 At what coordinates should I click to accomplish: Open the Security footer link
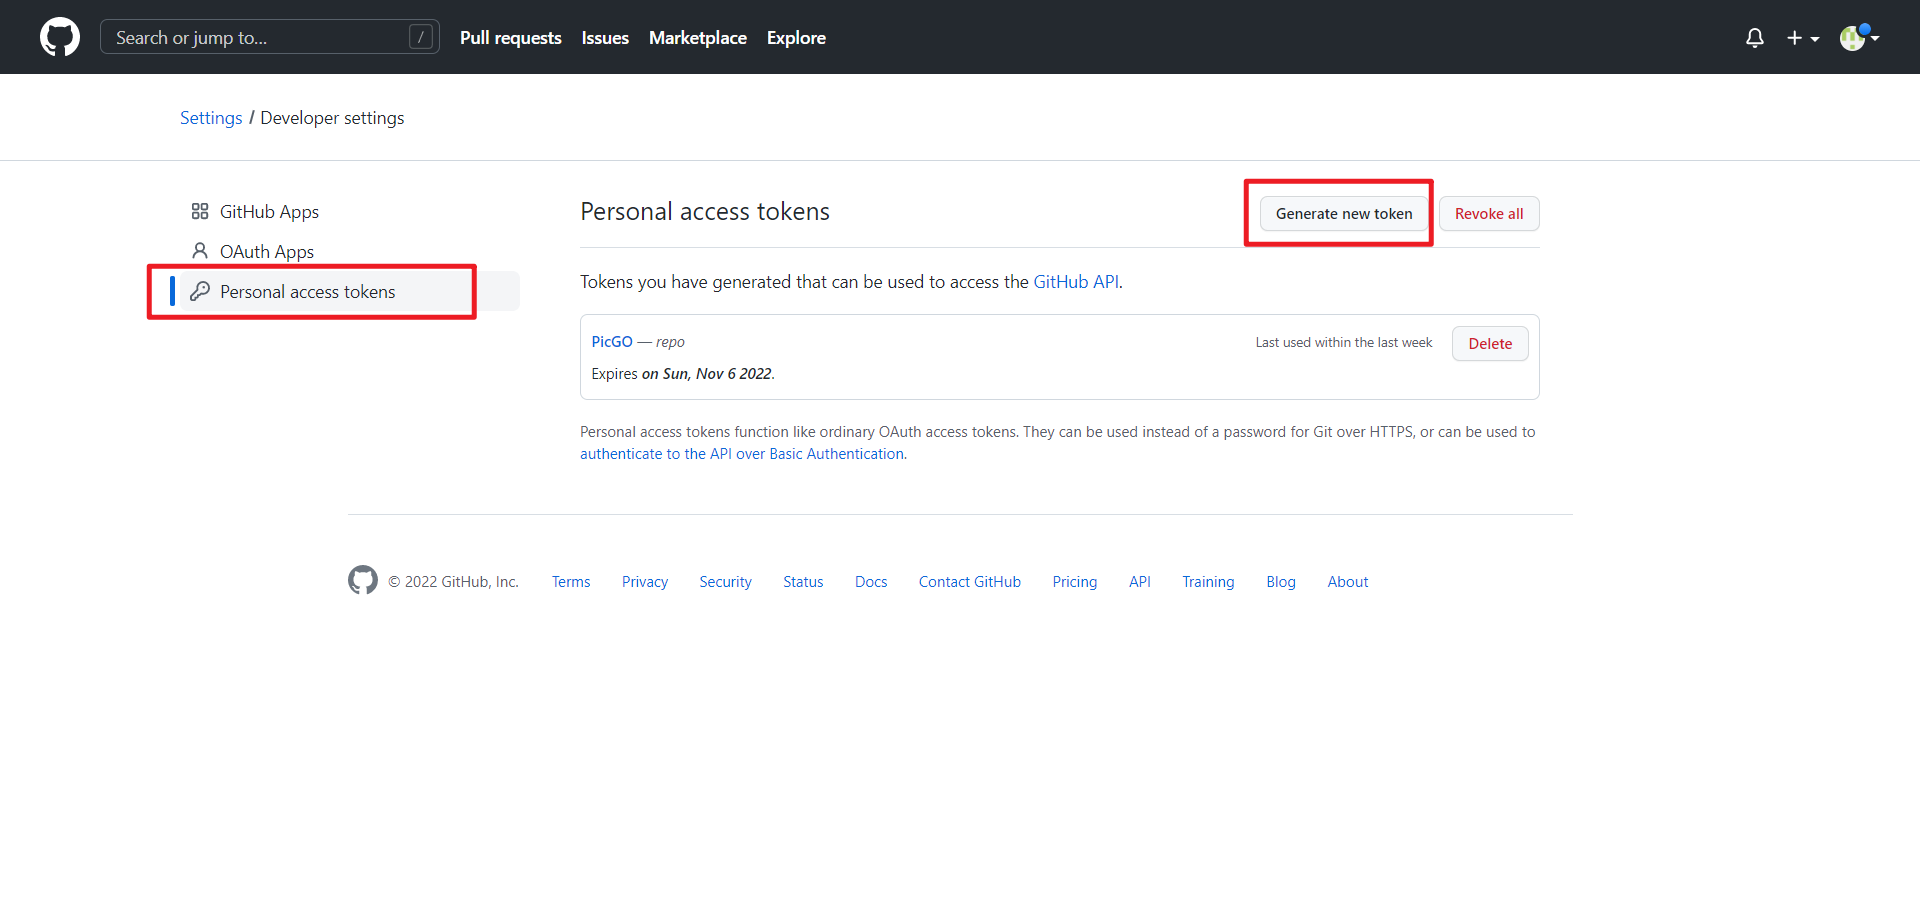[x=725, y=582]
